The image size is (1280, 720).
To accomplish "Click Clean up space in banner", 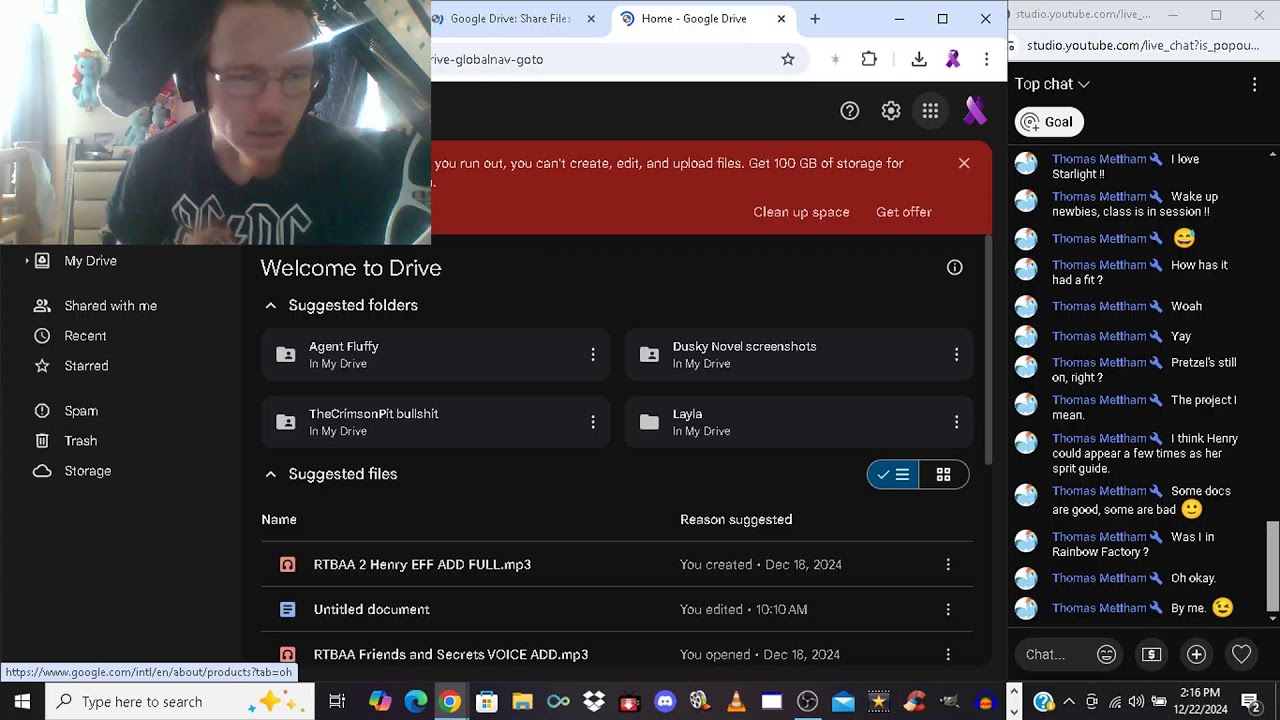I will coord(801,212).
